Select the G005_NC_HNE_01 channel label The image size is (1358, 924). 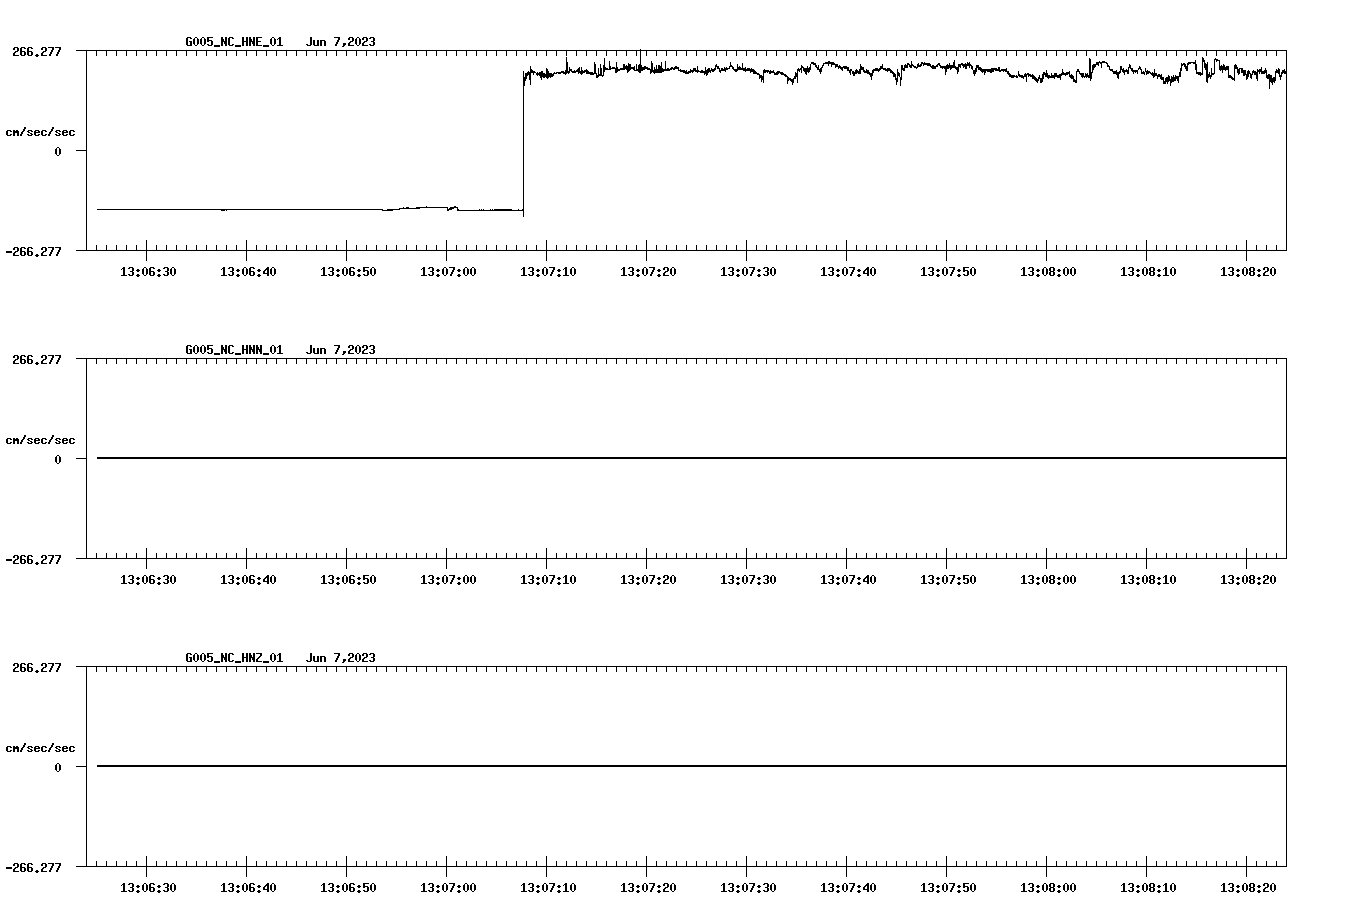[x=232, y=42]
